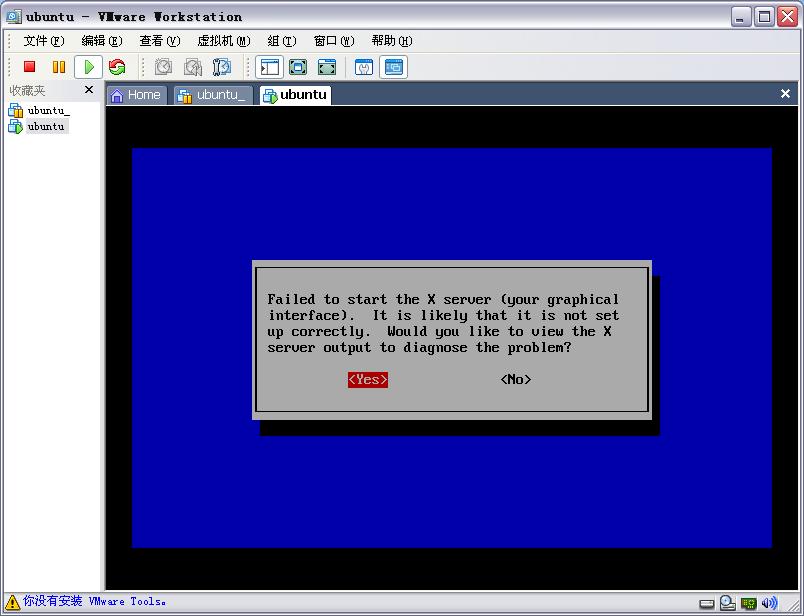Viewport: 804px width, 616px height.
Task: Click the VMware icon in title bar
Action: [14, 16]
